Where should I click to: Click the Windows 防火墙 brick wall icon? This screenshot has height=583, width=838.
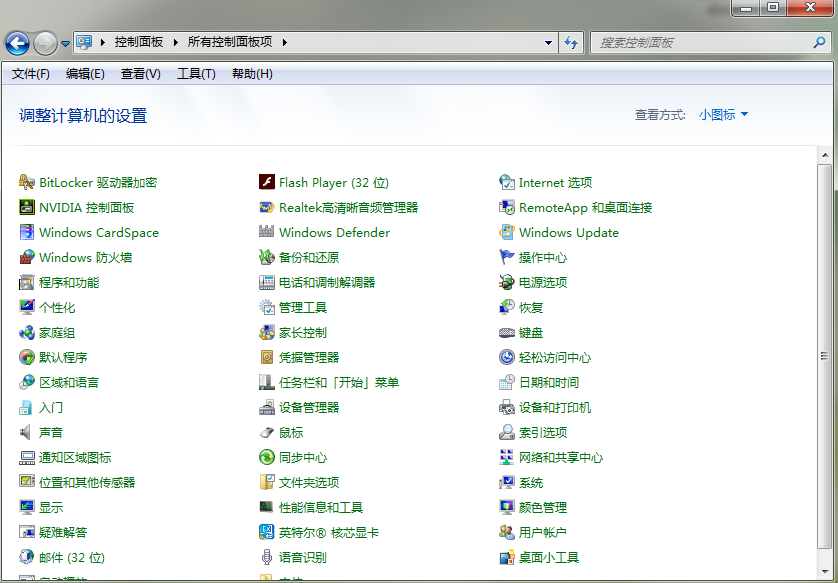[27, 258]
